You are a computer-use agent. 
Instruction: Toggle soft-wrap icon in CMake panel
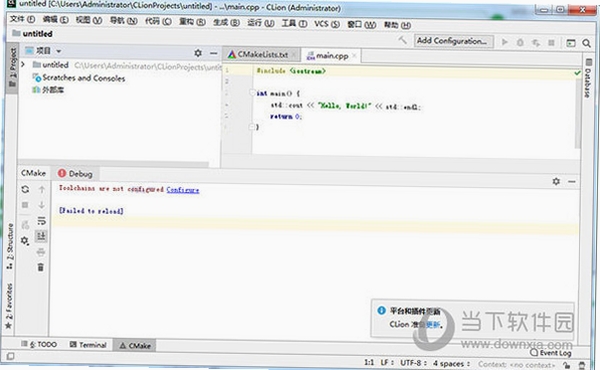click(41, 221)
